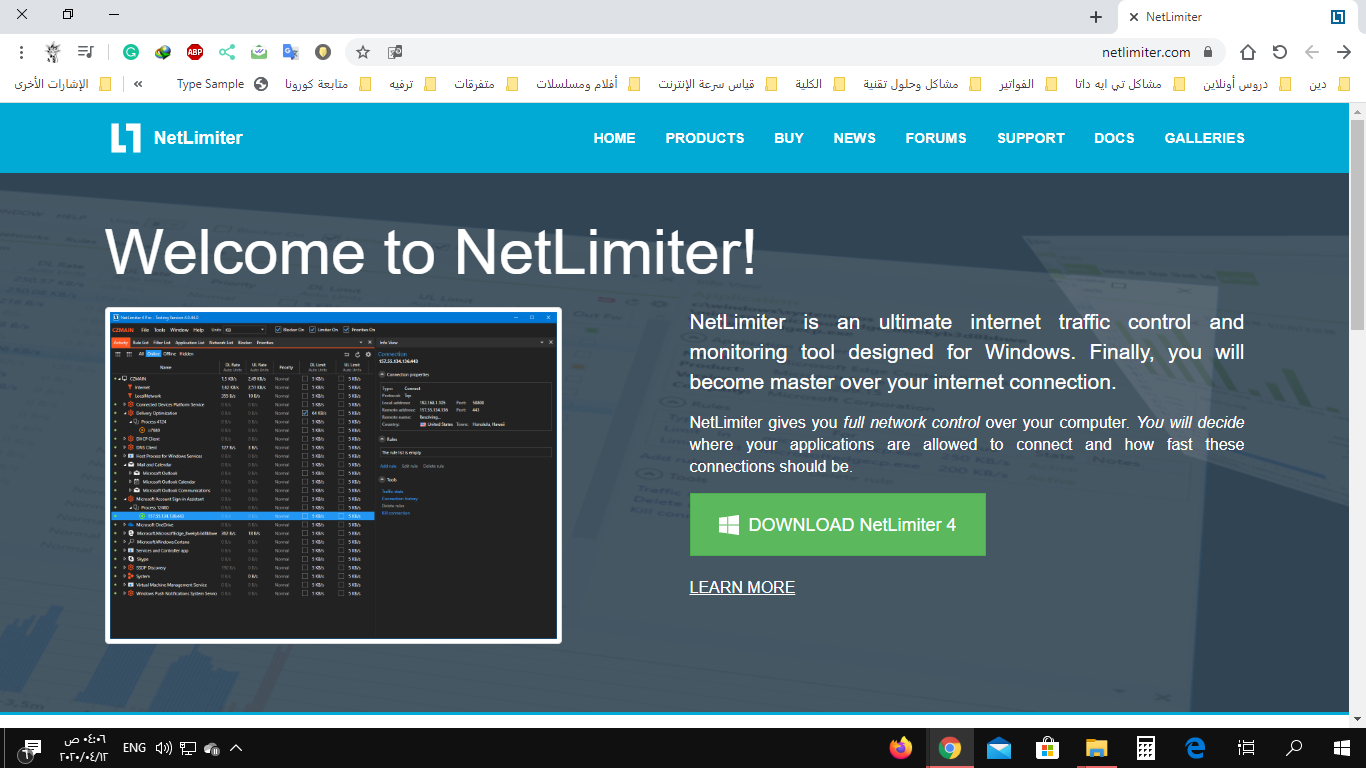Open FORUMS navigation item

click(936, 138)
